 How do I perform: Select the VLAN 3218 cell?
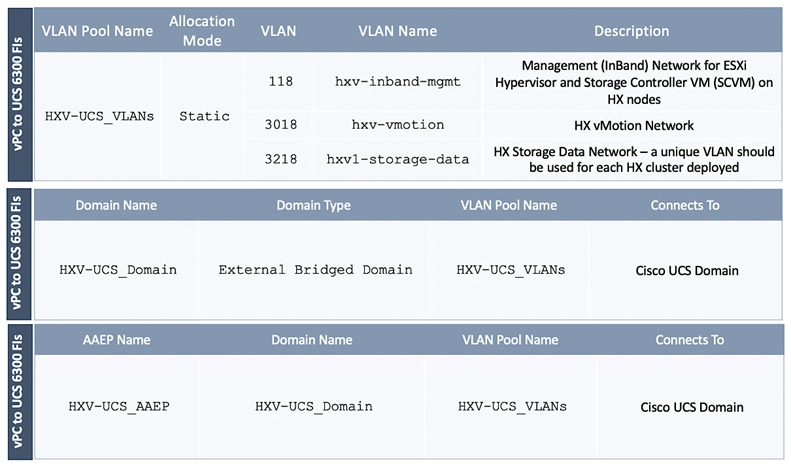[278, 158]
